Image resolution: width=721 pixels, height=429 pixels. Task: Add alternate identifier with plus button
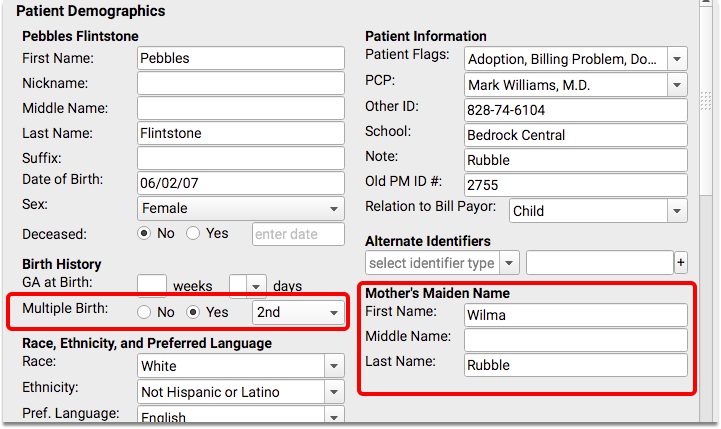681,263
